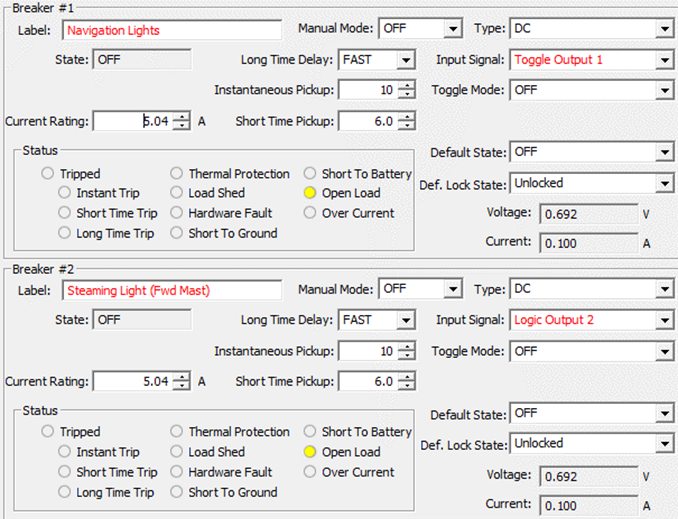Open Breaker #1 Manual Mode dropdown
The image size is (678, 519).
[x=453, y=30]
